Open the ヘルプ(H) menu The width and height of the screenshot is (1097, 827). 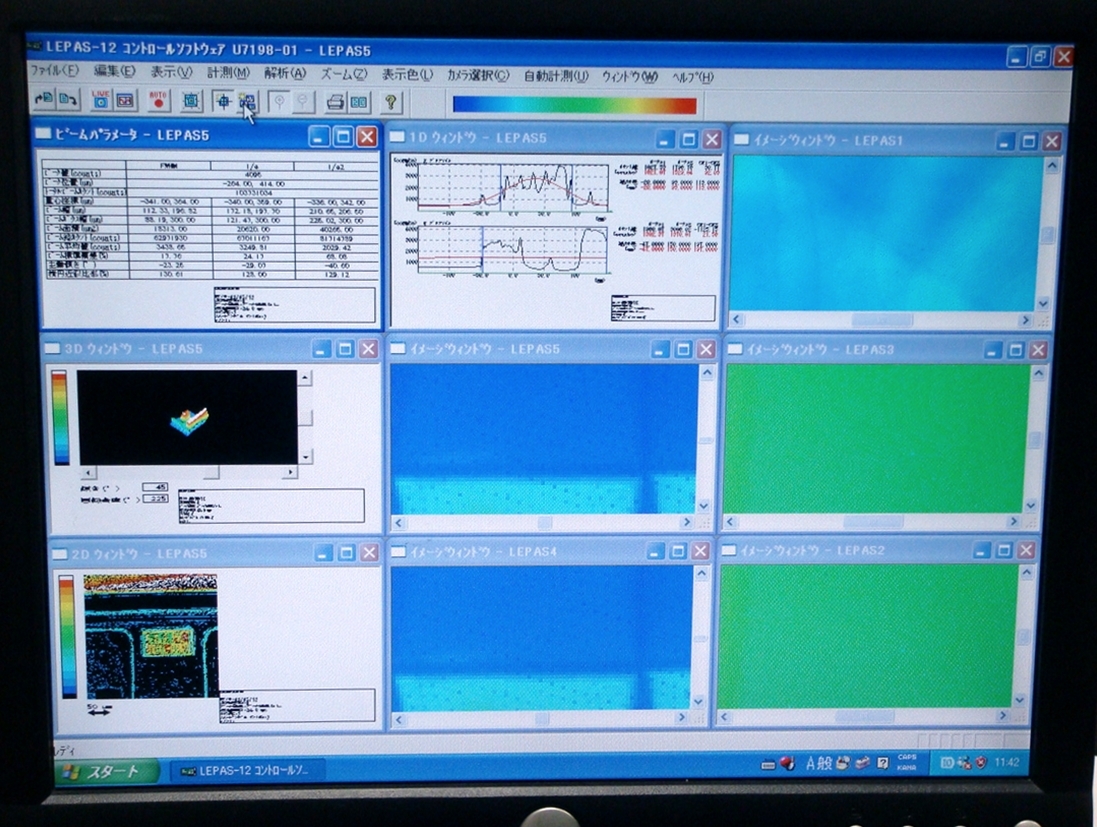(x=693, y=77)
